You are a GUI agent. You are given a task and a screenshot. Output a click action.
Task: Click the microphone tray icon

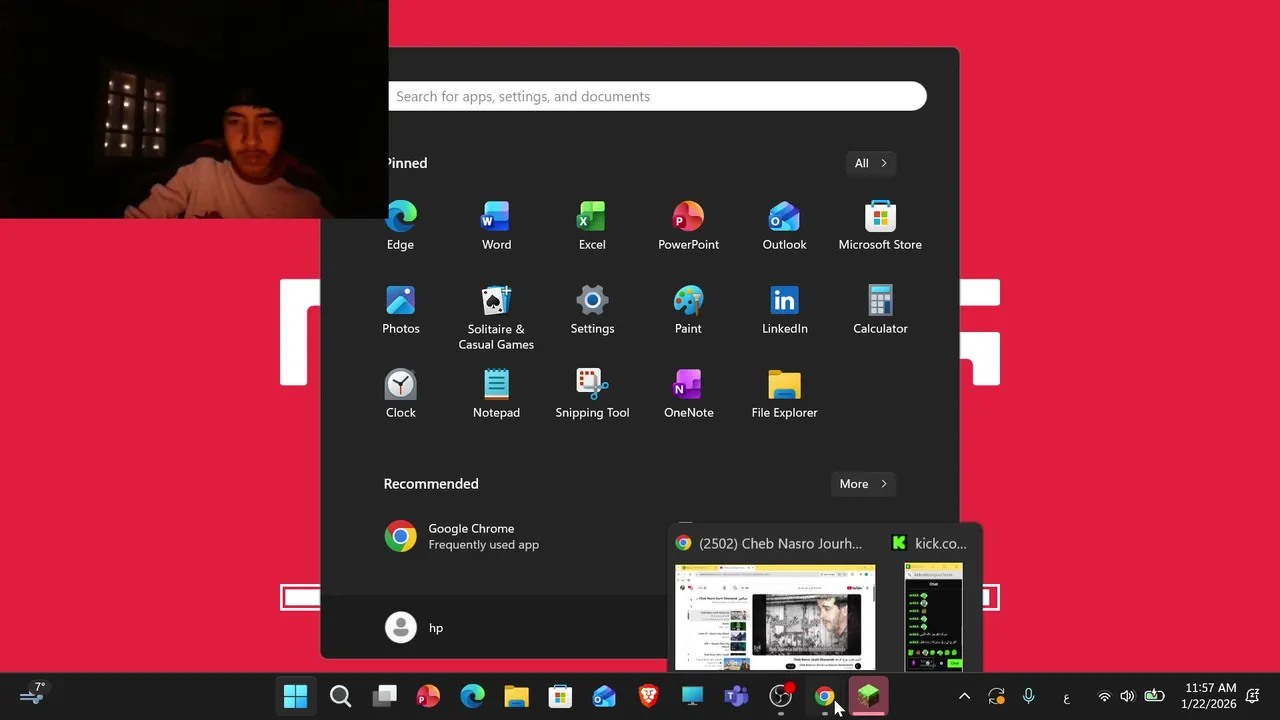(1028, 696)
